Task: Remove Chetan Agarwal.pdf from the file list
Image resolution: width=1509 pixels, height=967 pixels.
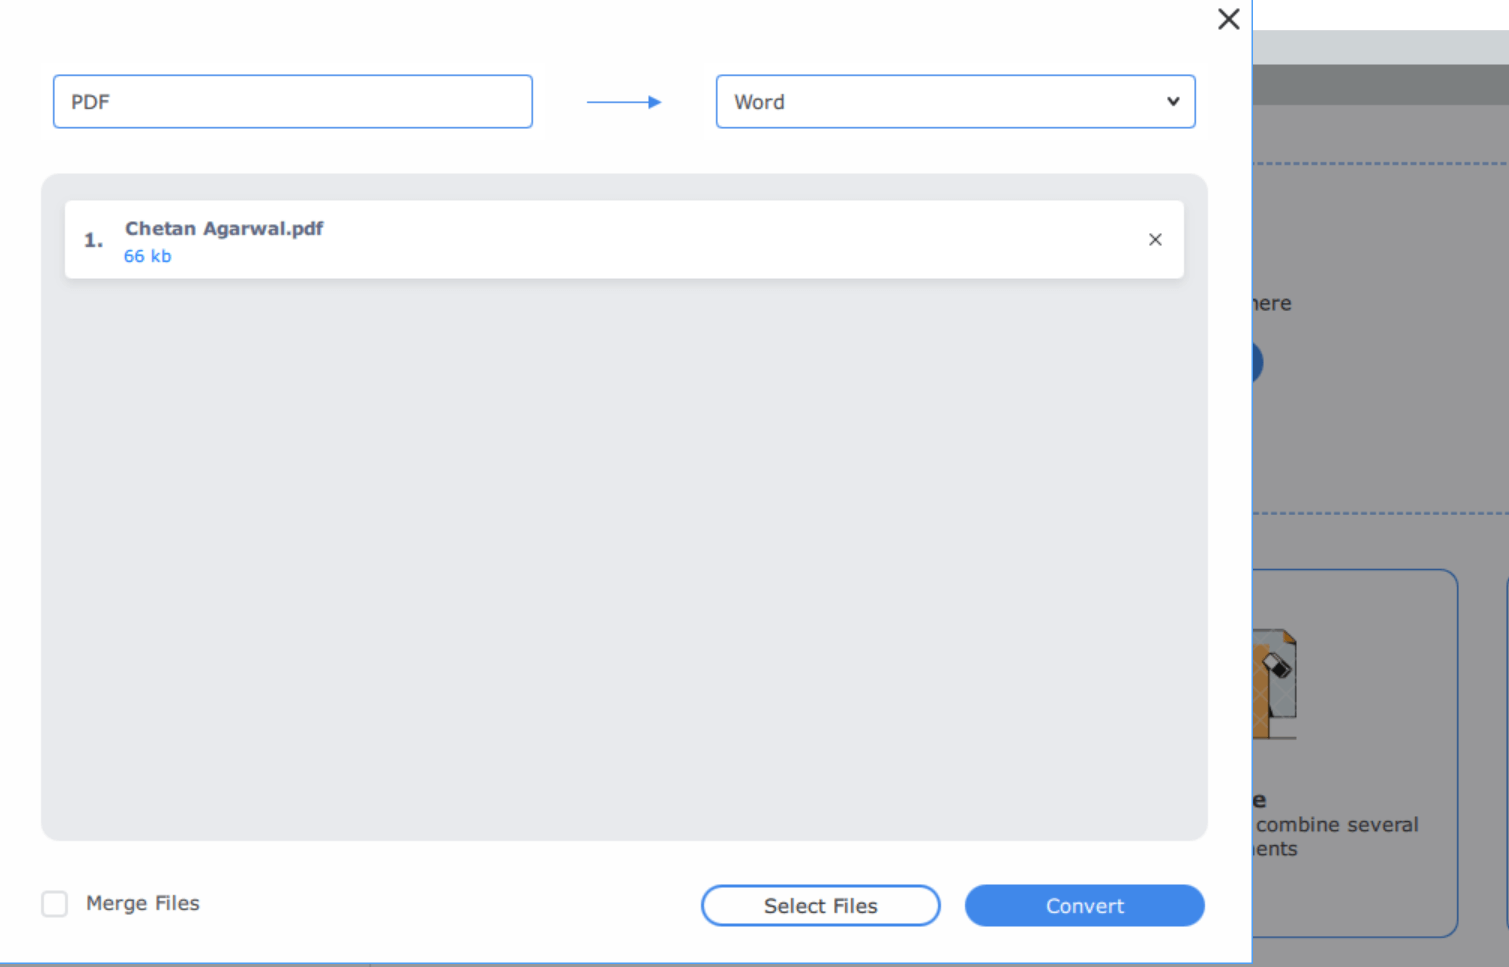Action: [x=1155, y=239]
